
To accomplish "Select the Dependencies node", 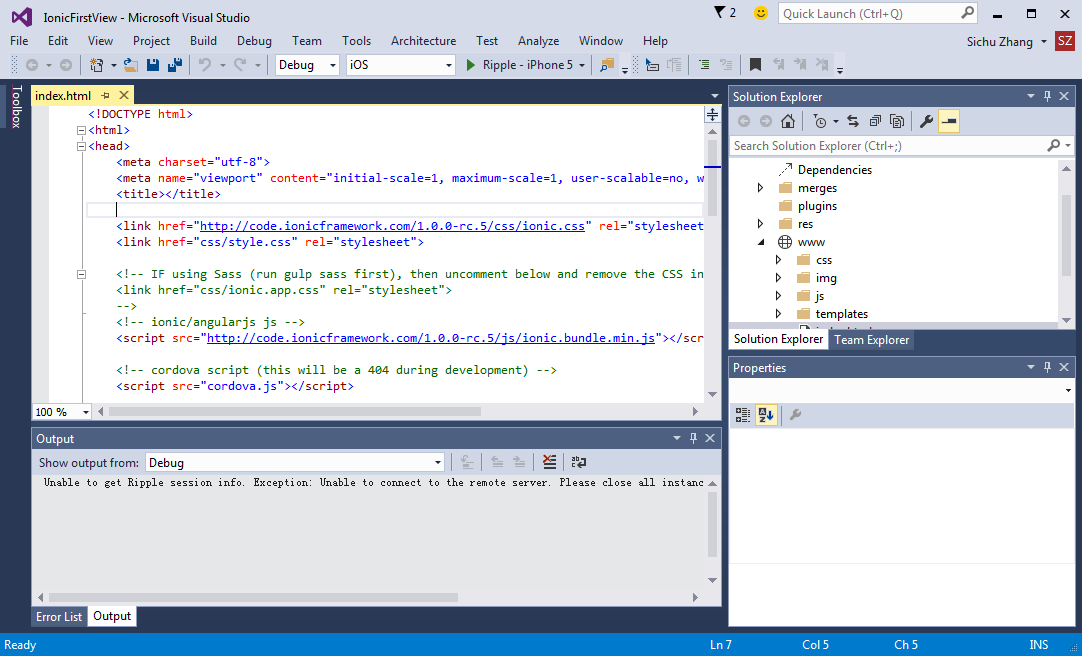I will [834, 170].
